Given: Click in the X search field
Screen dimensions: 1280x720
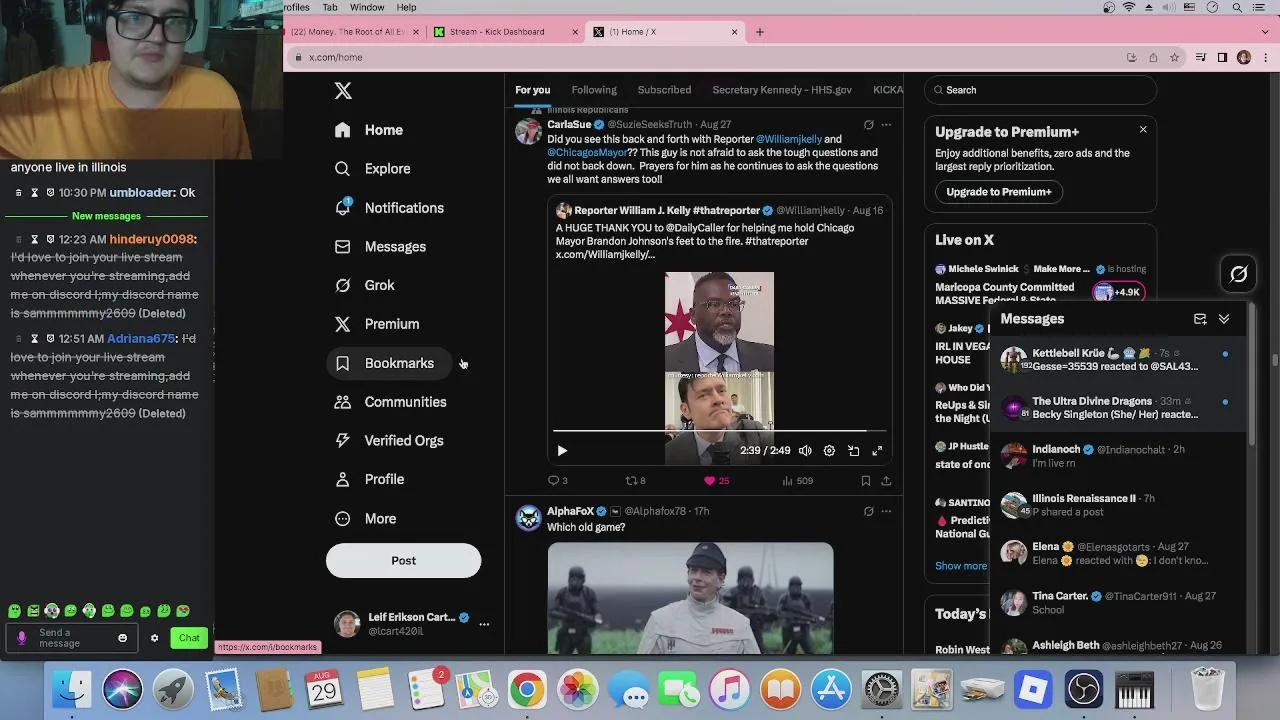Looking at the screenshot, I should click(x=1040, y=90).
